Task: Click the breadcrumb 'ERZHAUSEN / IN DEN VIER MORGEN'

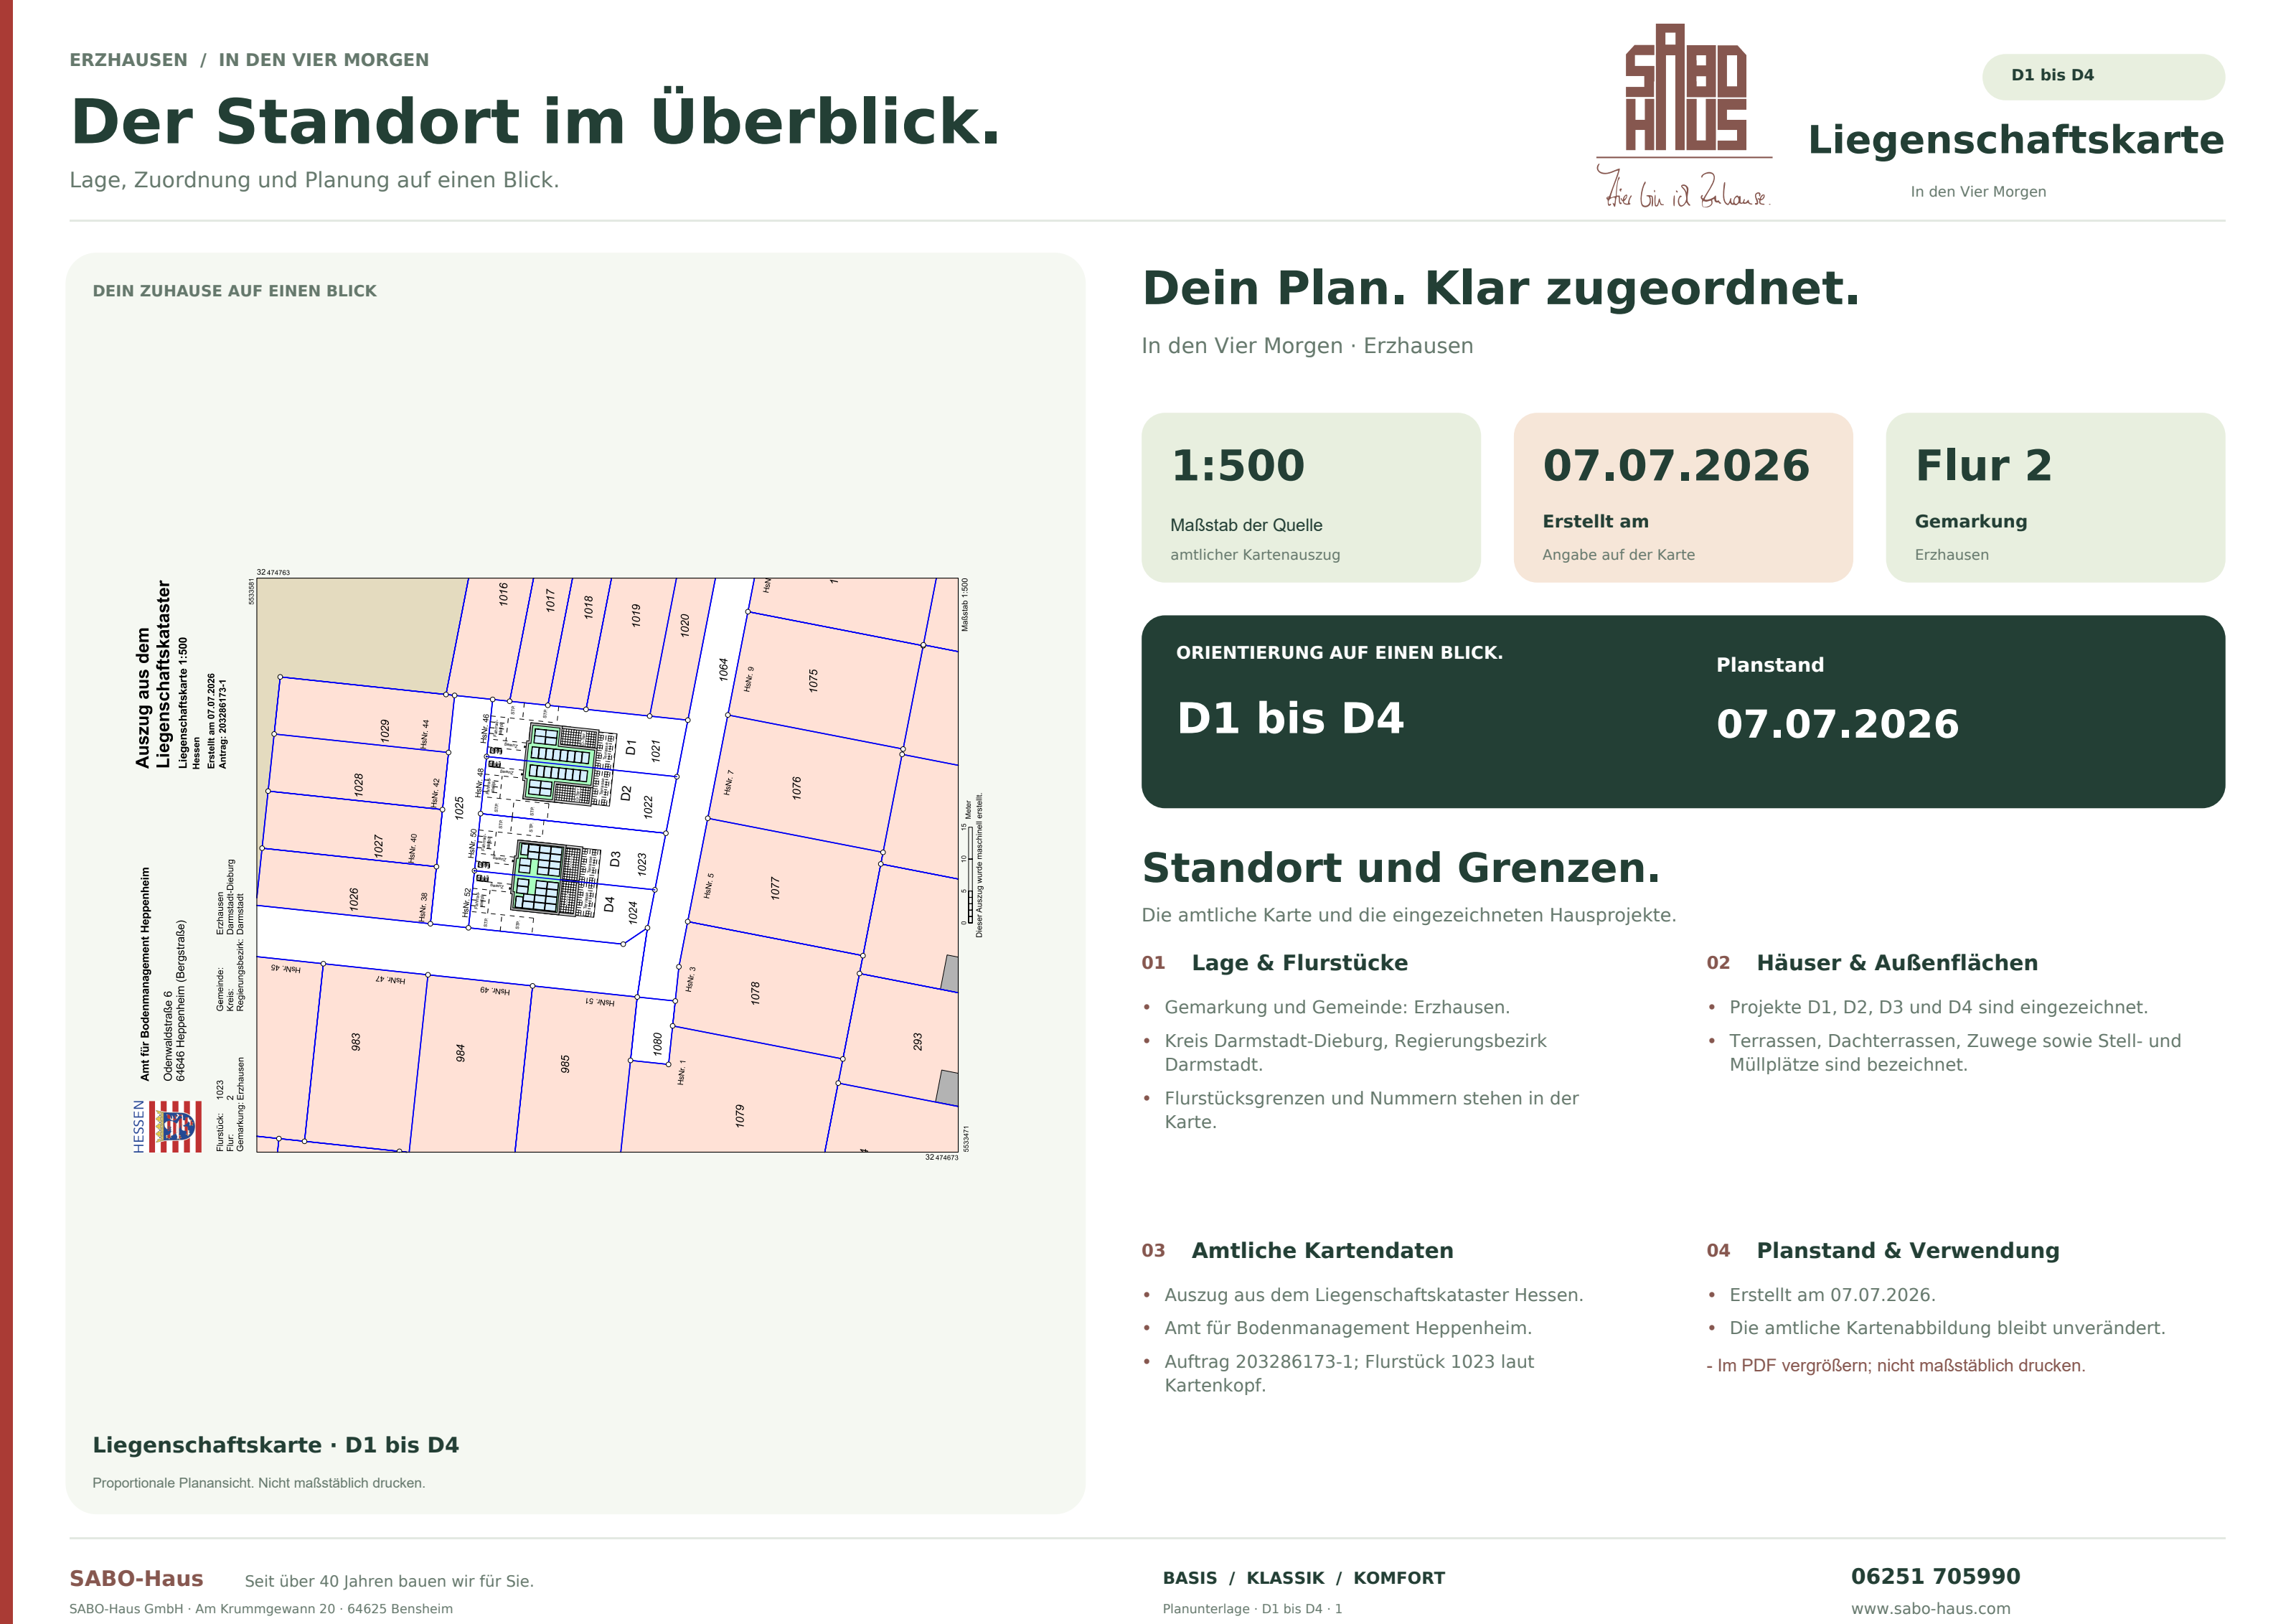Action: (249, 60)
